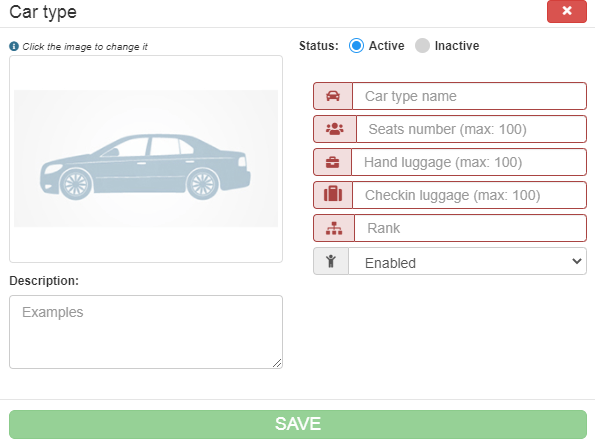The height and width of the screenshot is (446, 595).
Task: Open the Enabled dropdown
Action: (468, 261)
